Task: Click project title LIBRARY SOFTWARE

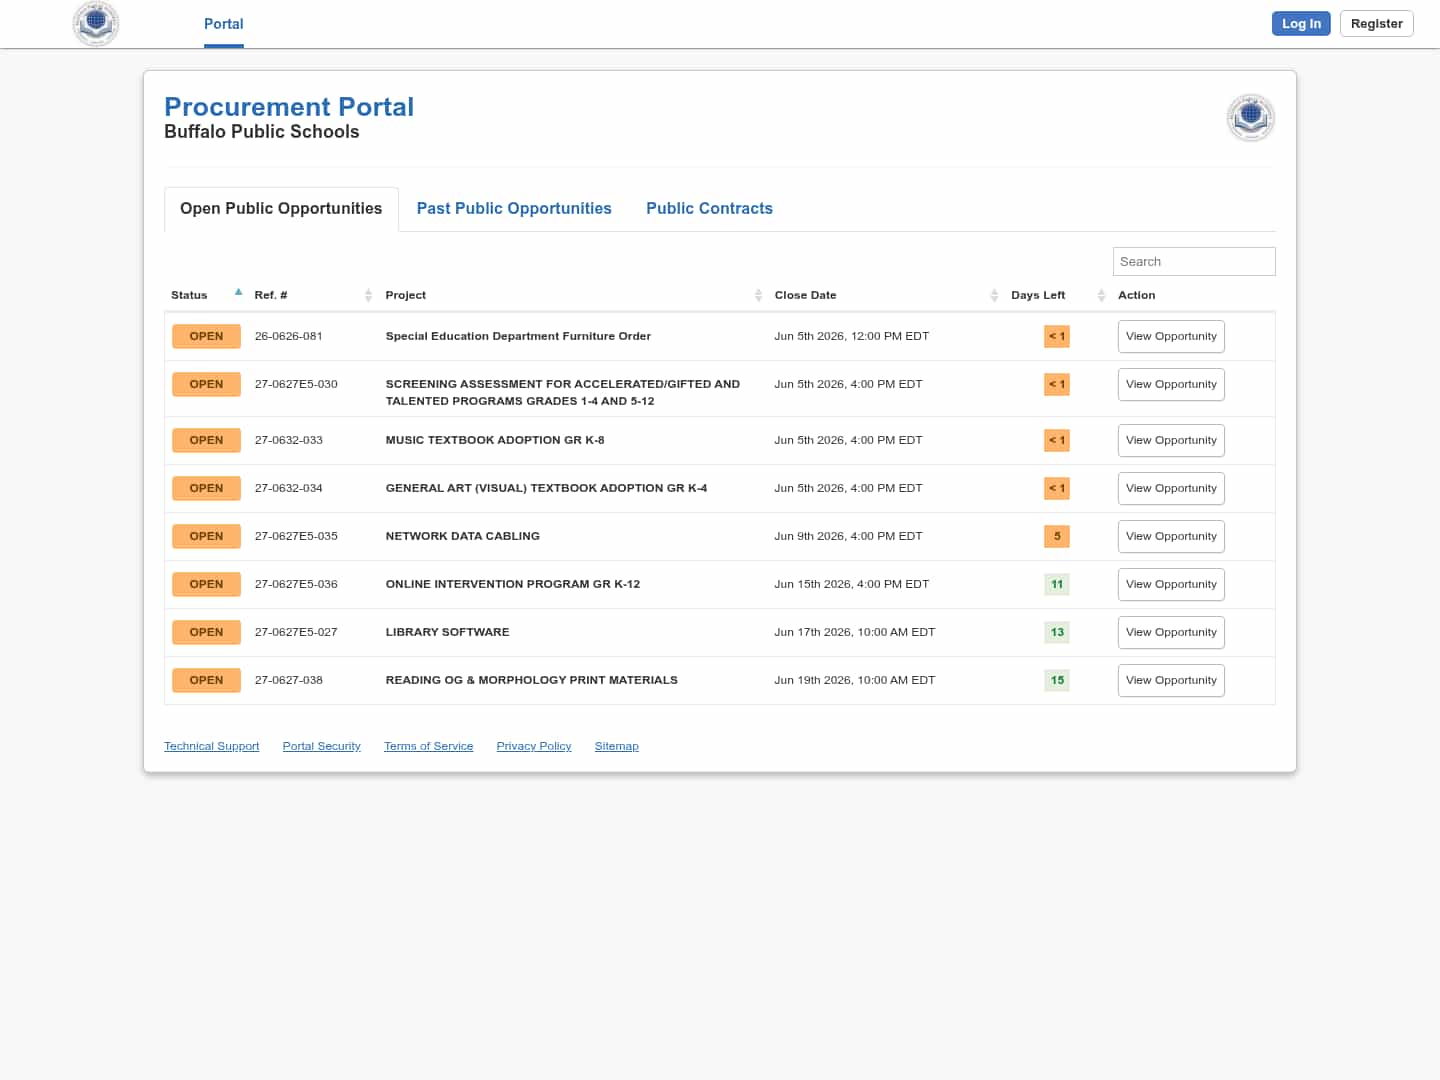Action: tap(447, 632)
